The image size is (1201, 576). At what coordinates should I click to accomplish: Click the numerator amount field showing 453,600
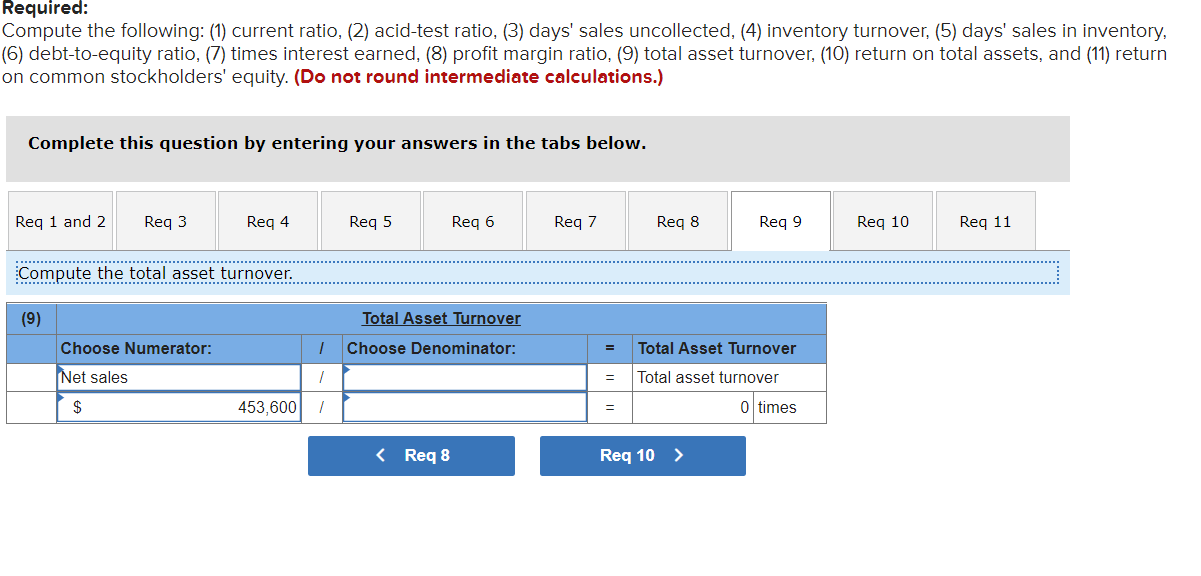point(178,406)
